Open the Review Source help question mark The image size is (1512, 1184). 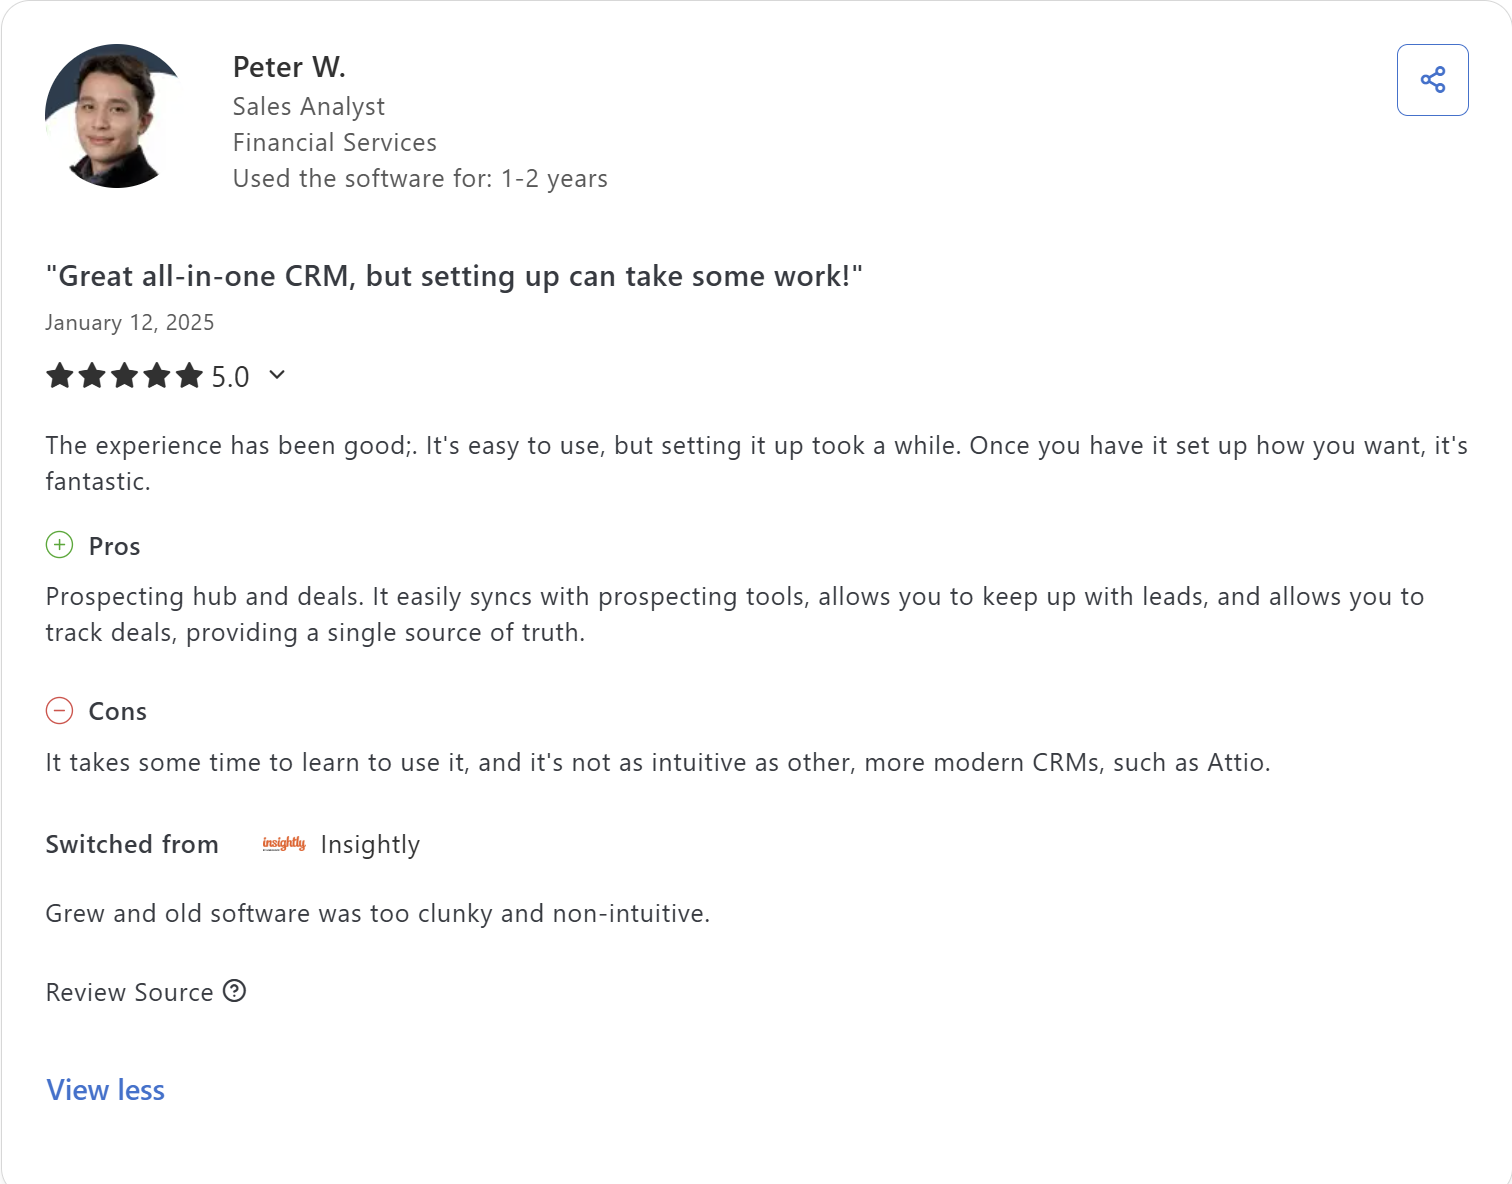pos(235,991)
